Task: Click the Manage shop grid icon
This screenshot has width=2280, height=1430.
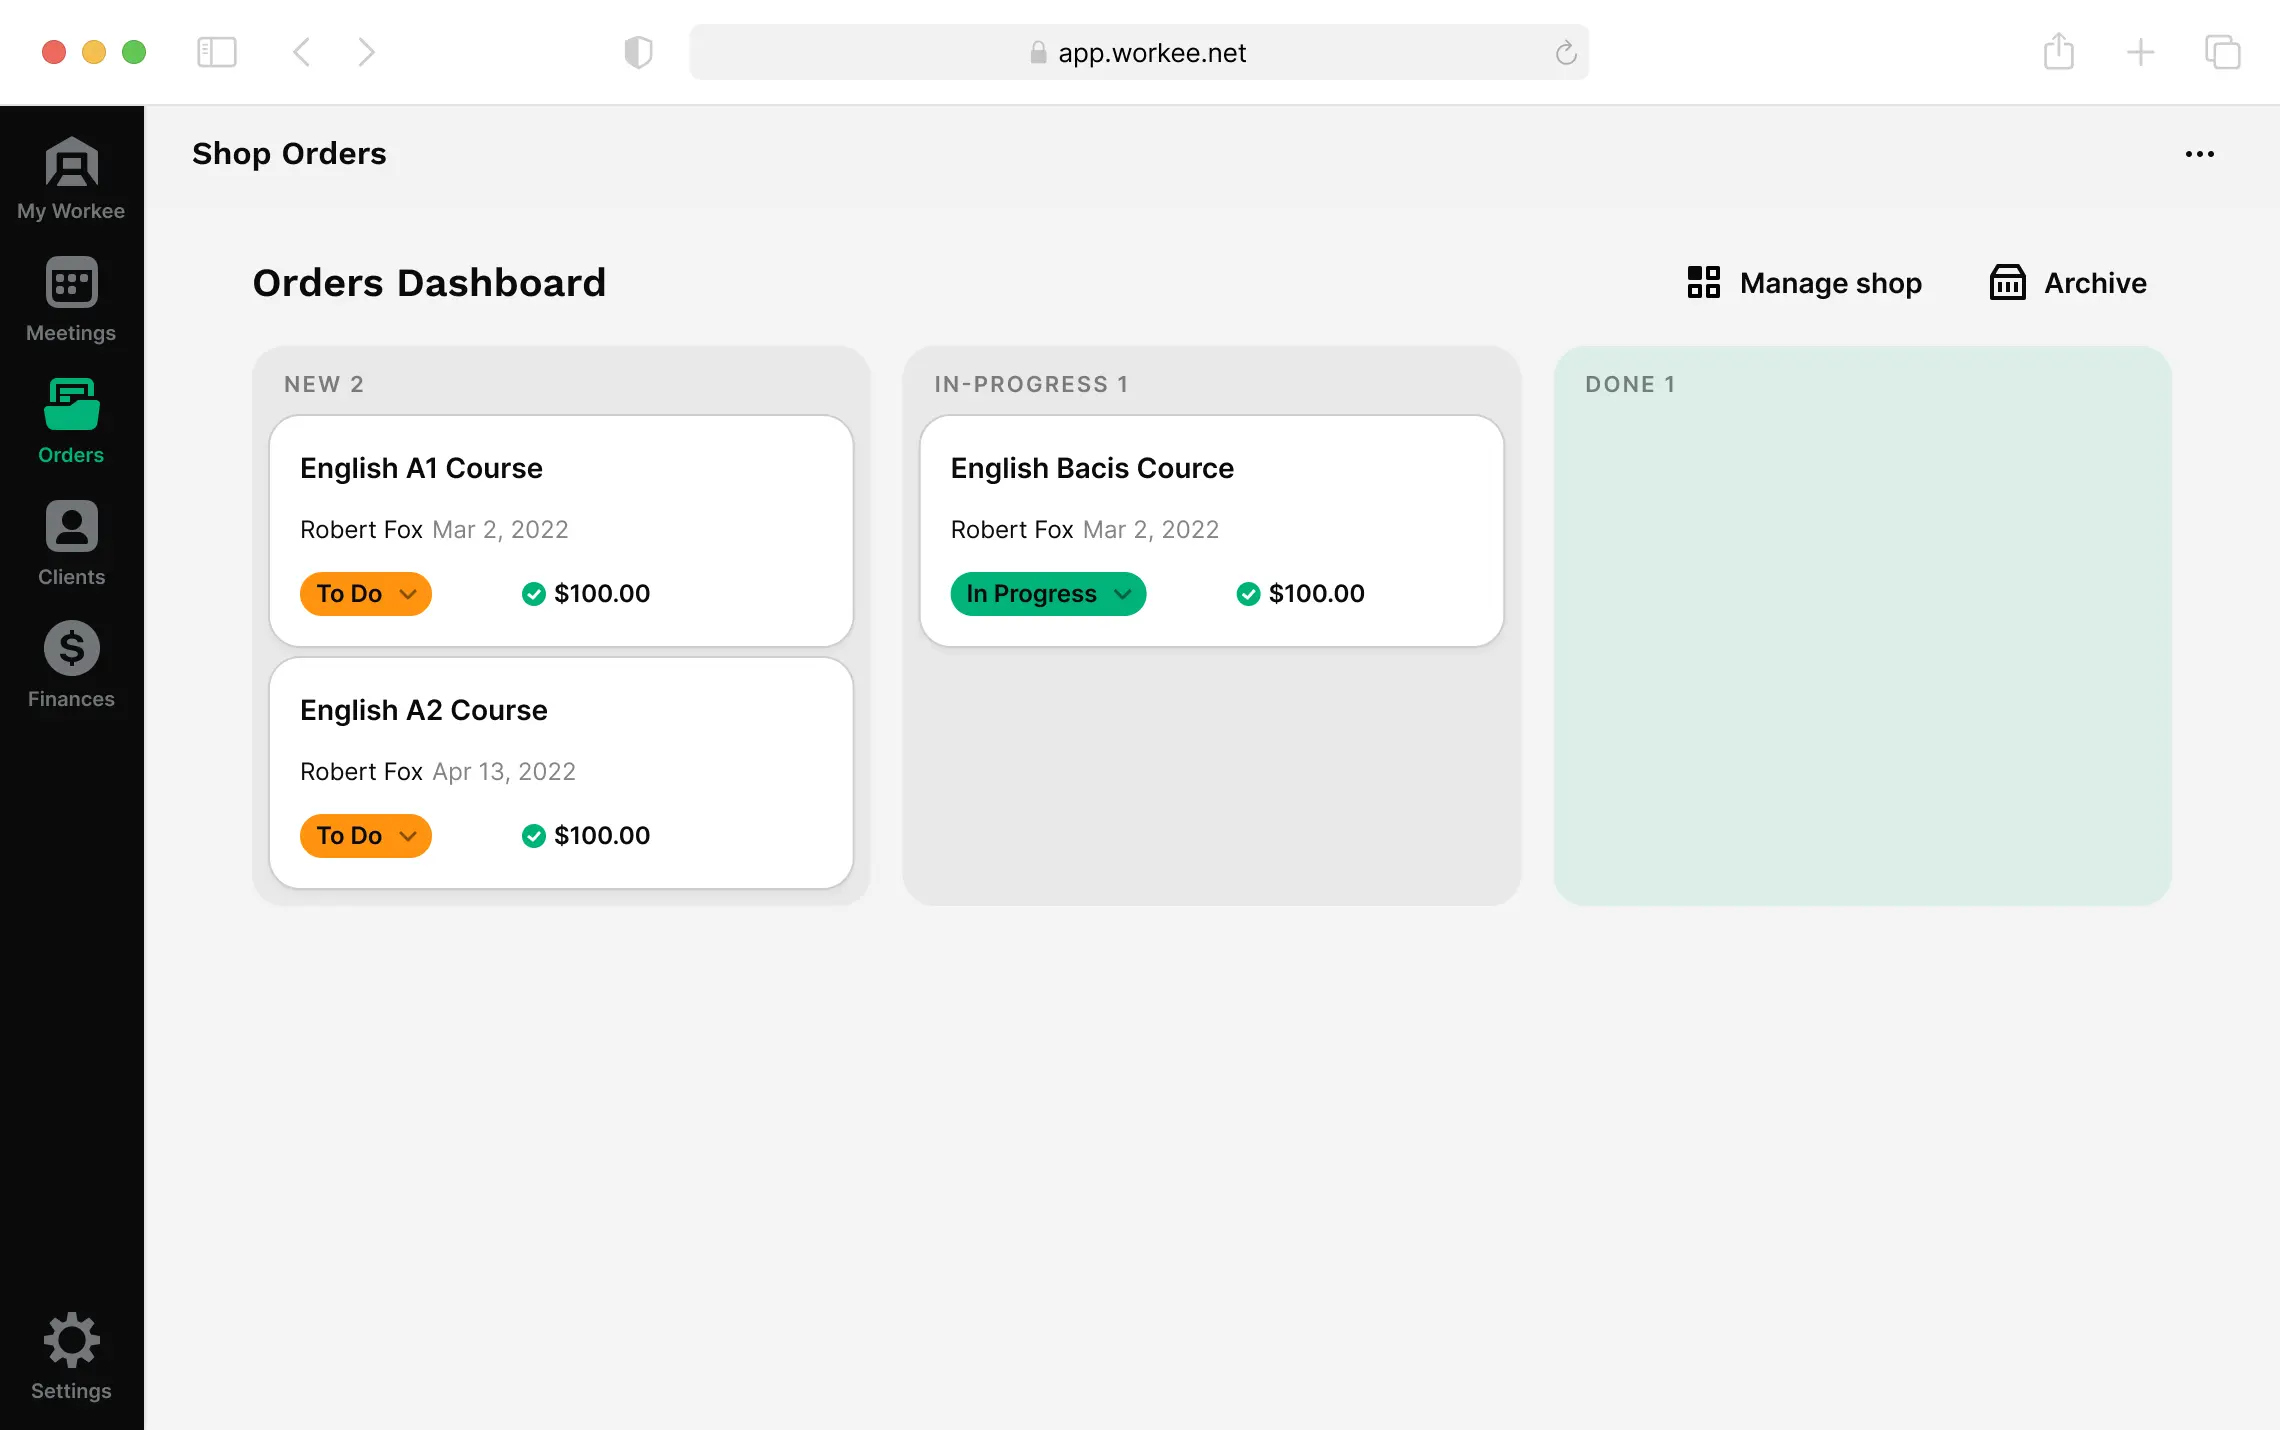Action: click(1703, 283)
